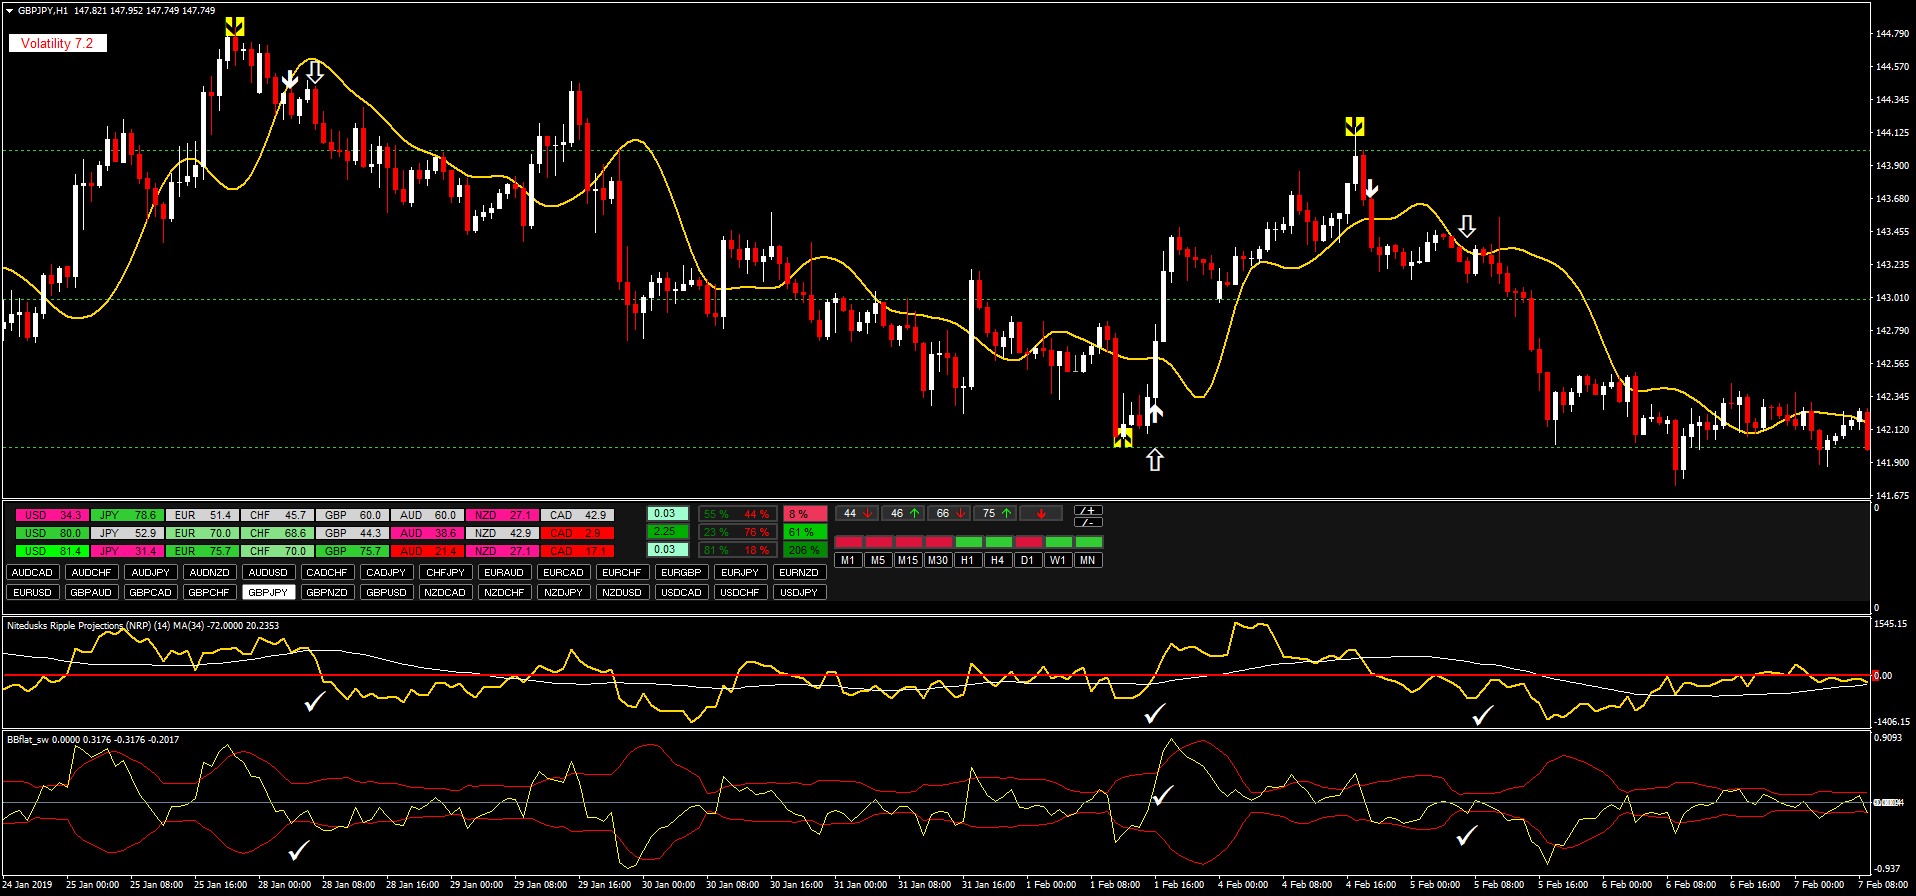The width and height of the screenshot is (1916, 896).
Task: Click the Volatility 7.2 label
Action: click(x=57, y=43)
